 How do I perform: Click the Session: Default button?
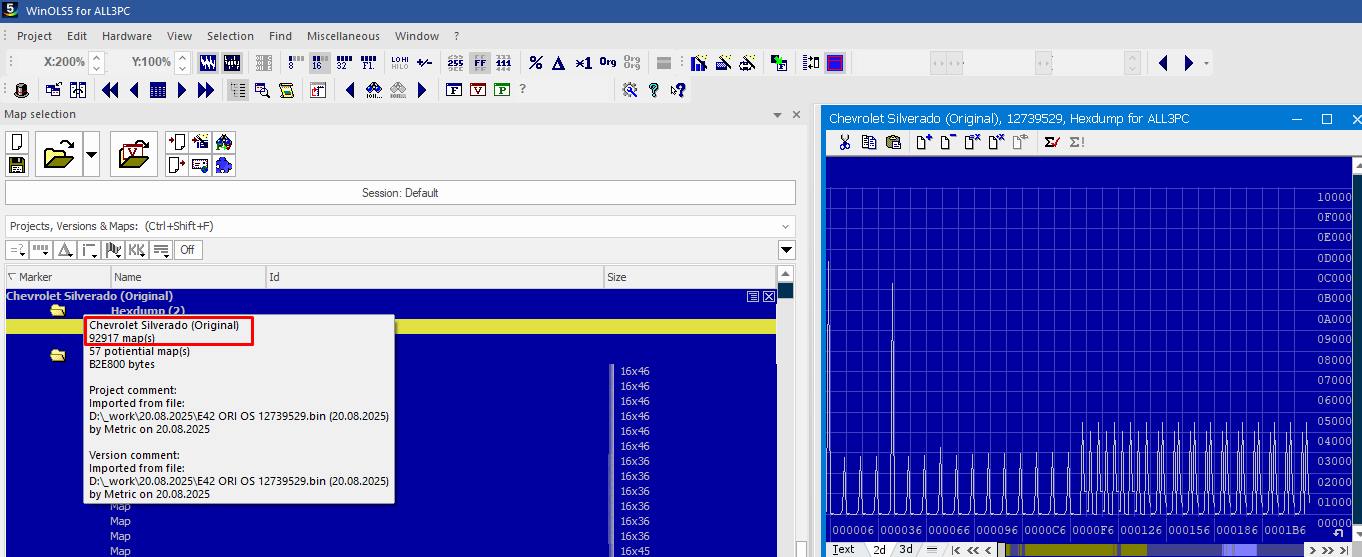(400, 193)
